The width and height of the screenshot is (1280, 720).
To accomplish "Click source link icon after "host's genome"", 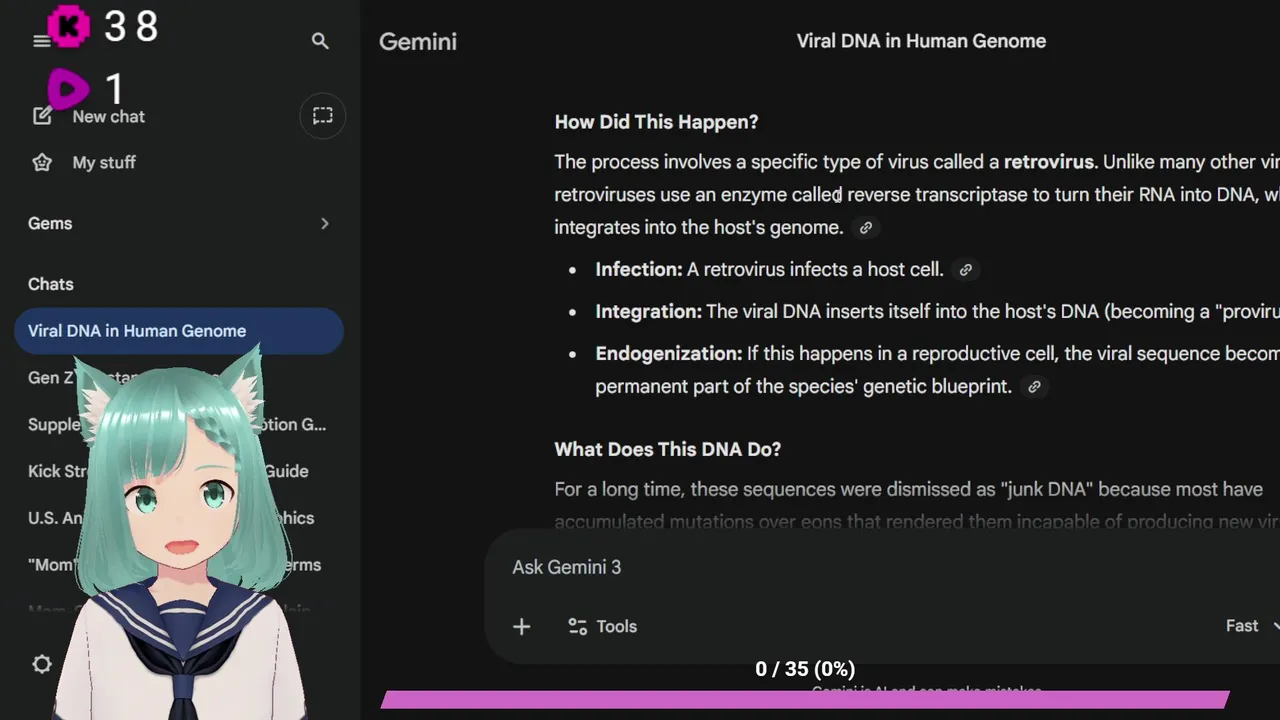I will tap(866, 228).
